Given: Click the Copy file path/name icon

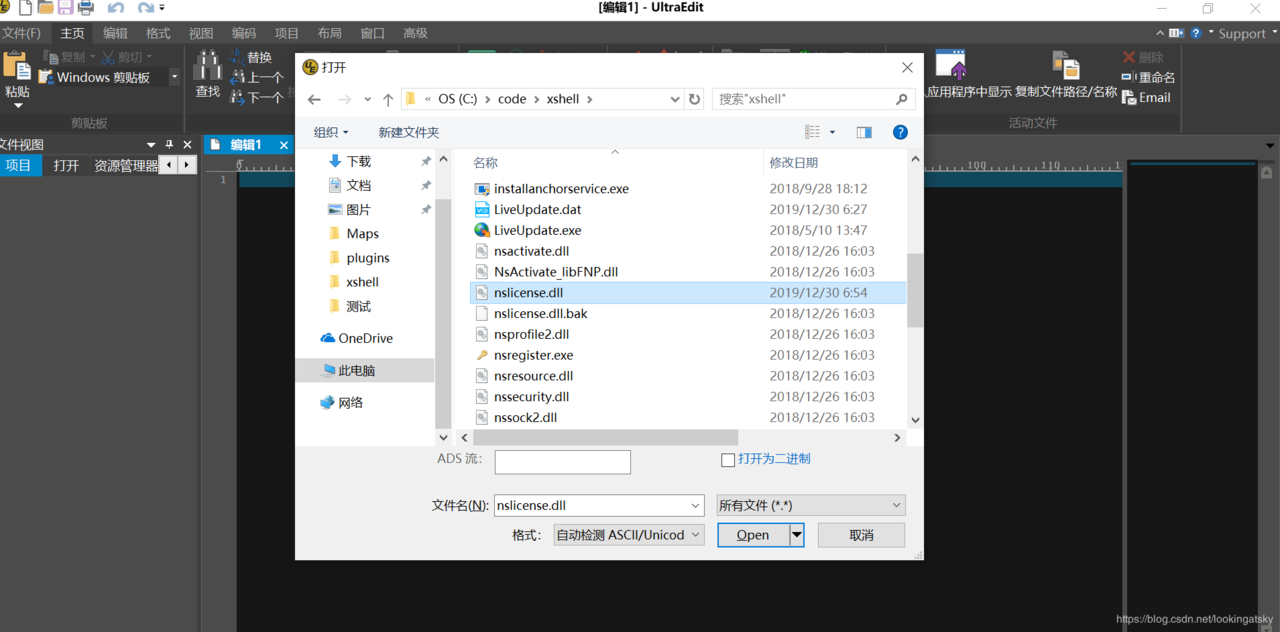Looking at the screenshot, I should [x=1066, y=65].
